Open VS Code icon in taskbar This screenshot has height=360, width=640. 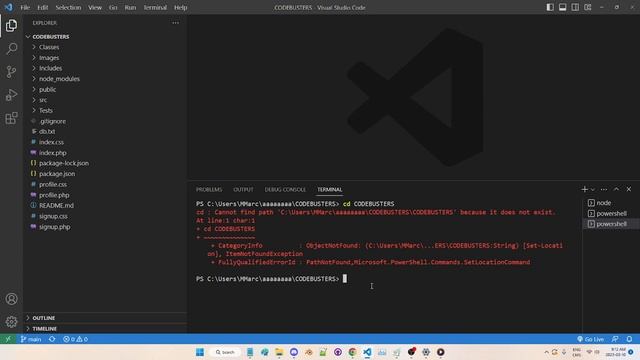pyautogui.click(x=367, y=352)
